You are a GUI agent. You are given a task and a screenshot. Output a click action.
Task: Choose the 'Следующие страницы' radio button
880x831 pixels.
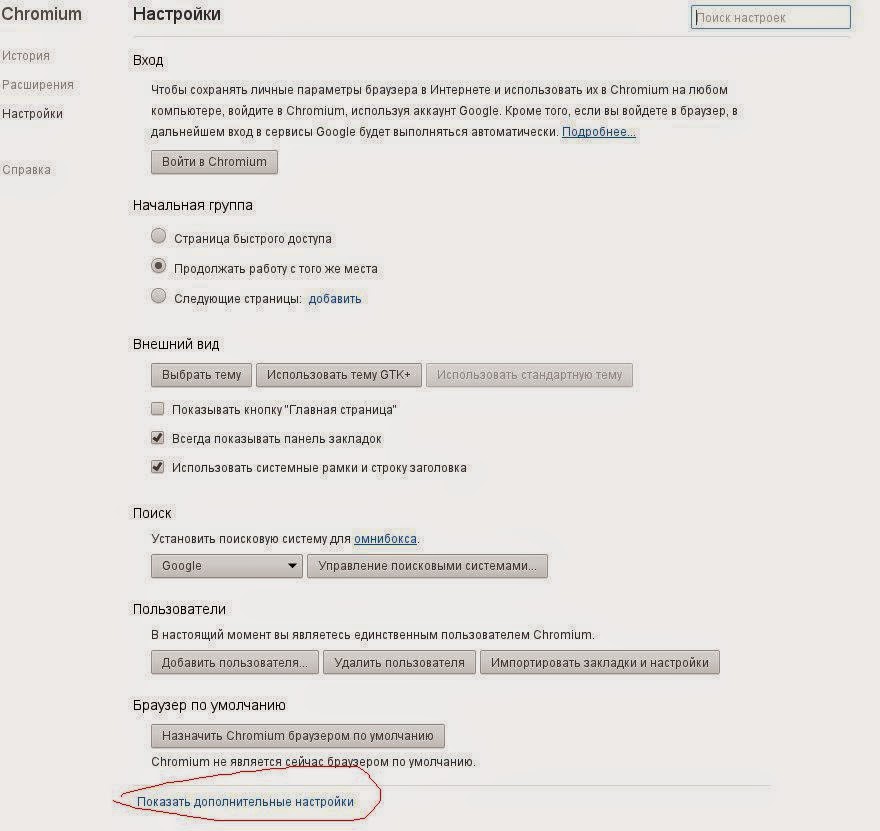(158, 297)
